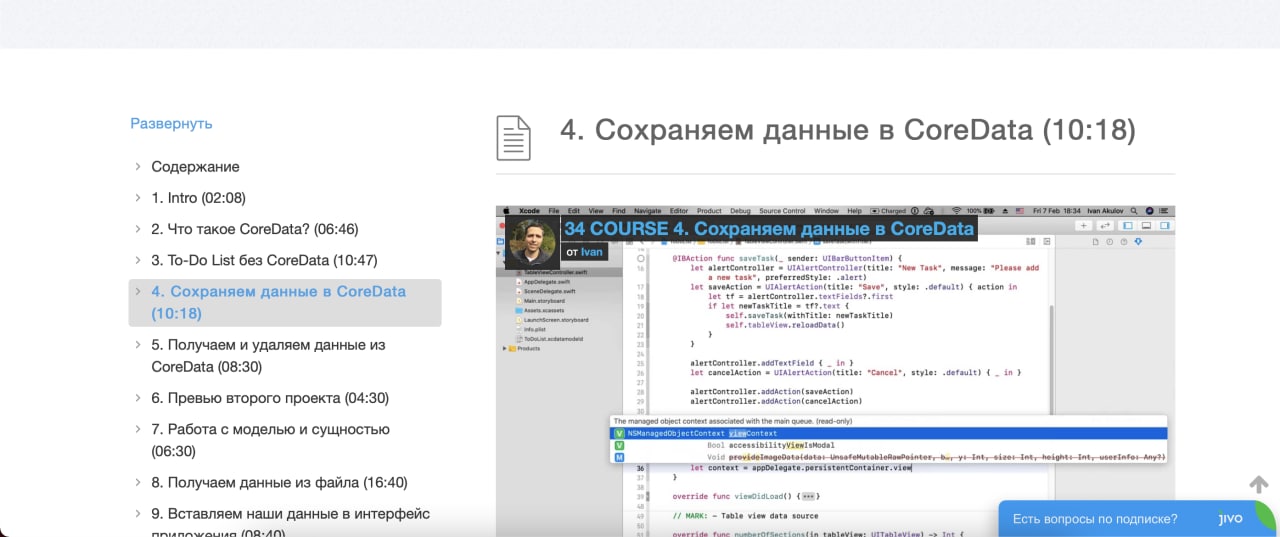Viewport: 1280px width, 537px height.
Task: Open lesson 8. Получаем данные из файла (16:40)
Action: tap(279, 482)
